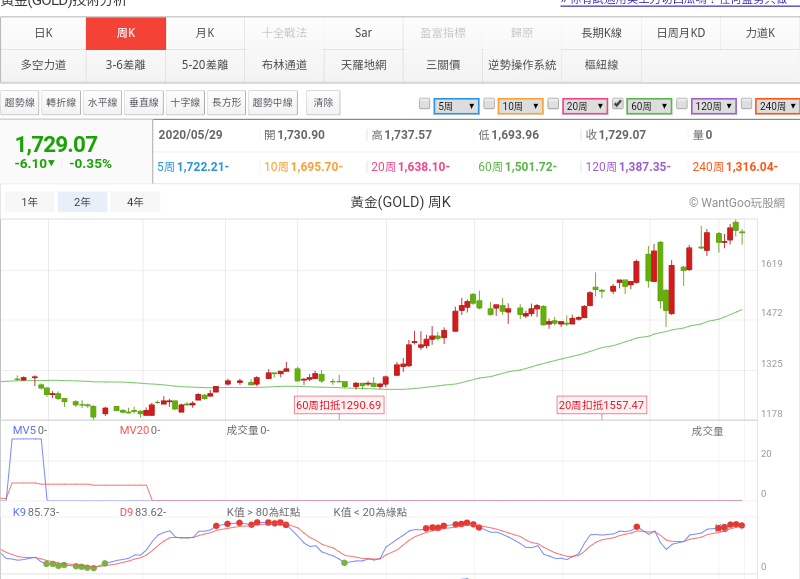Pick the 水平線 horizontal line tool
Screen dimensions: 800x579
[x=102, y=102]
